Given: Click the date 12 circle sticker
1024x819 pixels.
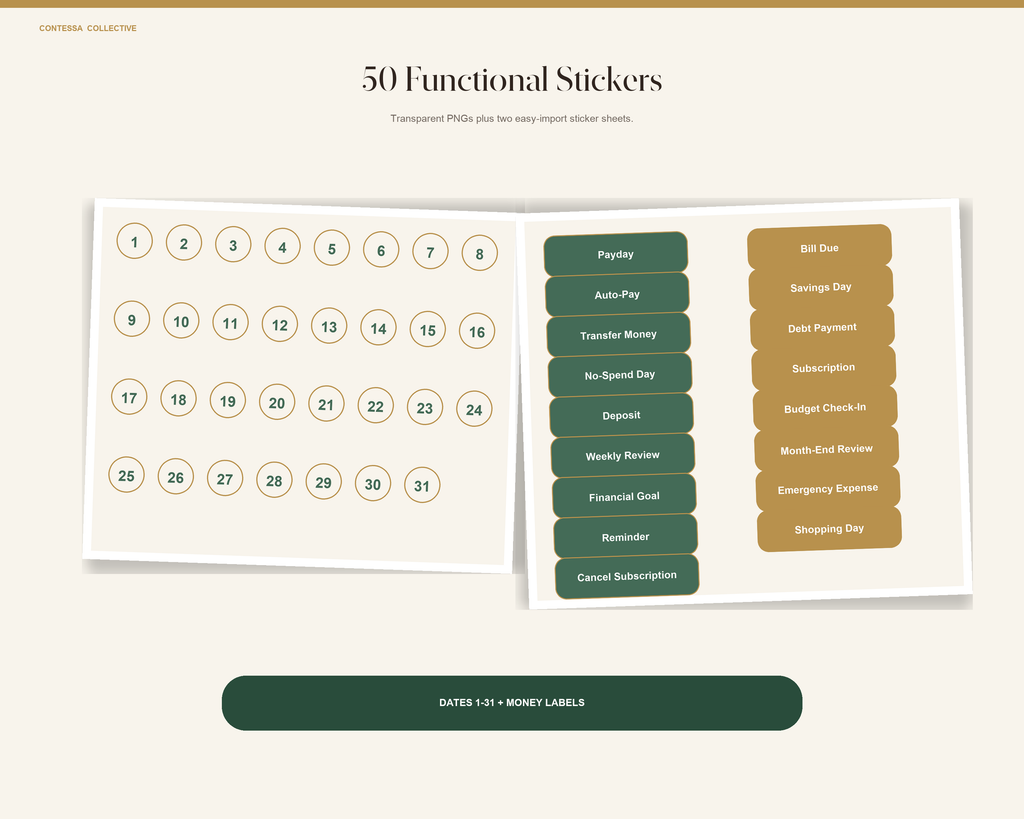Looking at the screenshot, I should (x=280, y=325).
